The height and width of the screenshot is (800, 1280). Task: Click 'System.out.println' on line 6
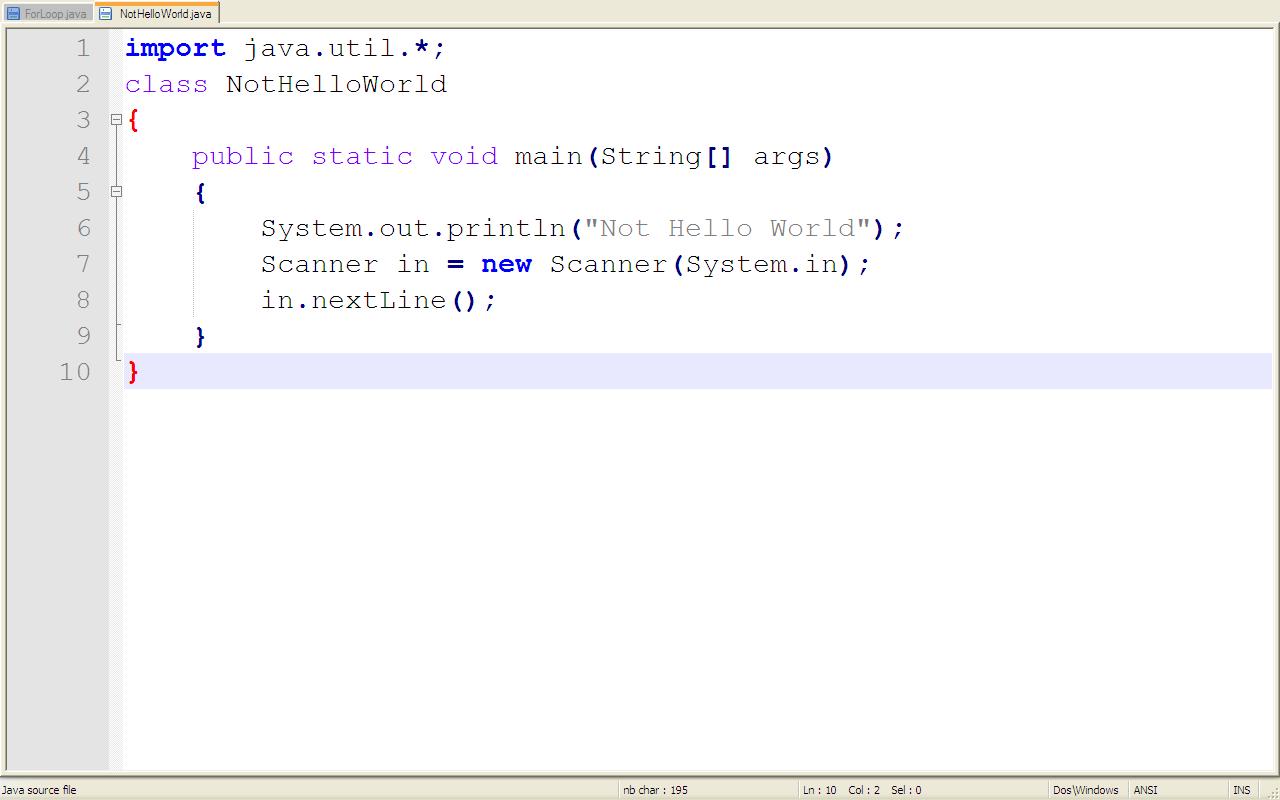point(413,228)
